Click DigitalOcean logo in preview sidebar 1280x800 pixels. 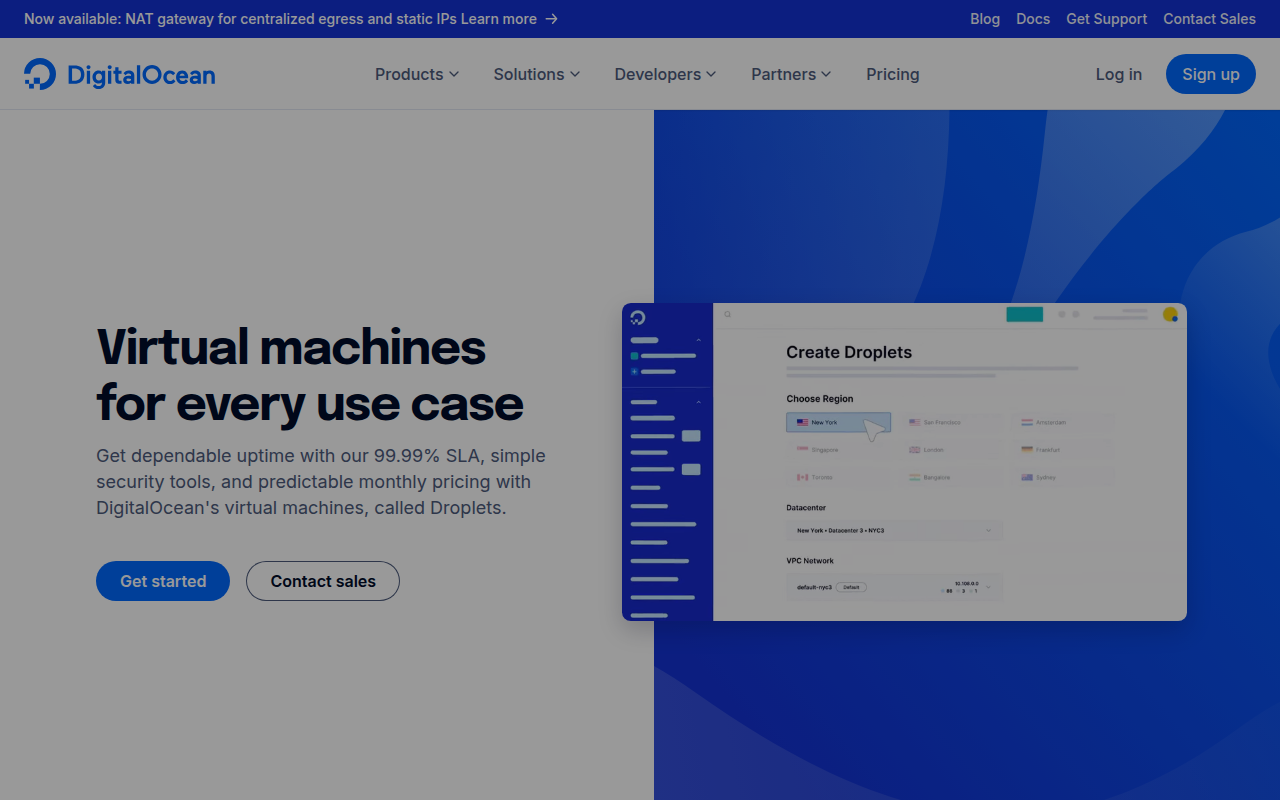tap(638, 318)
